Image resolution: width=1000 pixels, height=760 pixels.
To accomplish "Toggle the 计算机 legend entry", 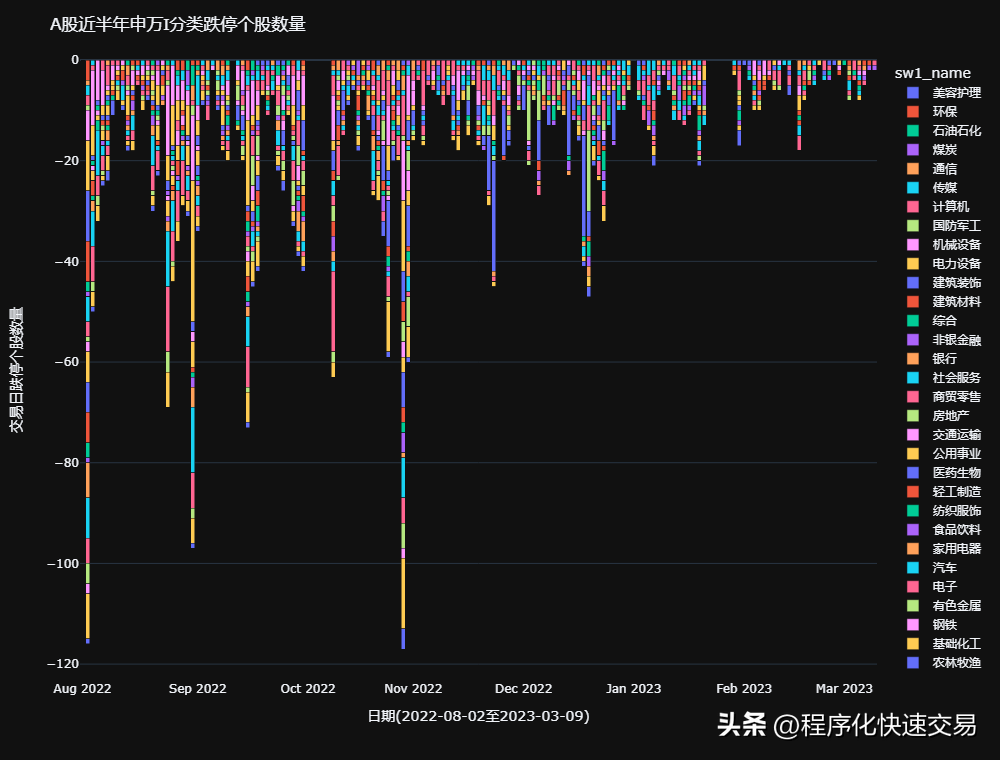I will click(938, 207).
